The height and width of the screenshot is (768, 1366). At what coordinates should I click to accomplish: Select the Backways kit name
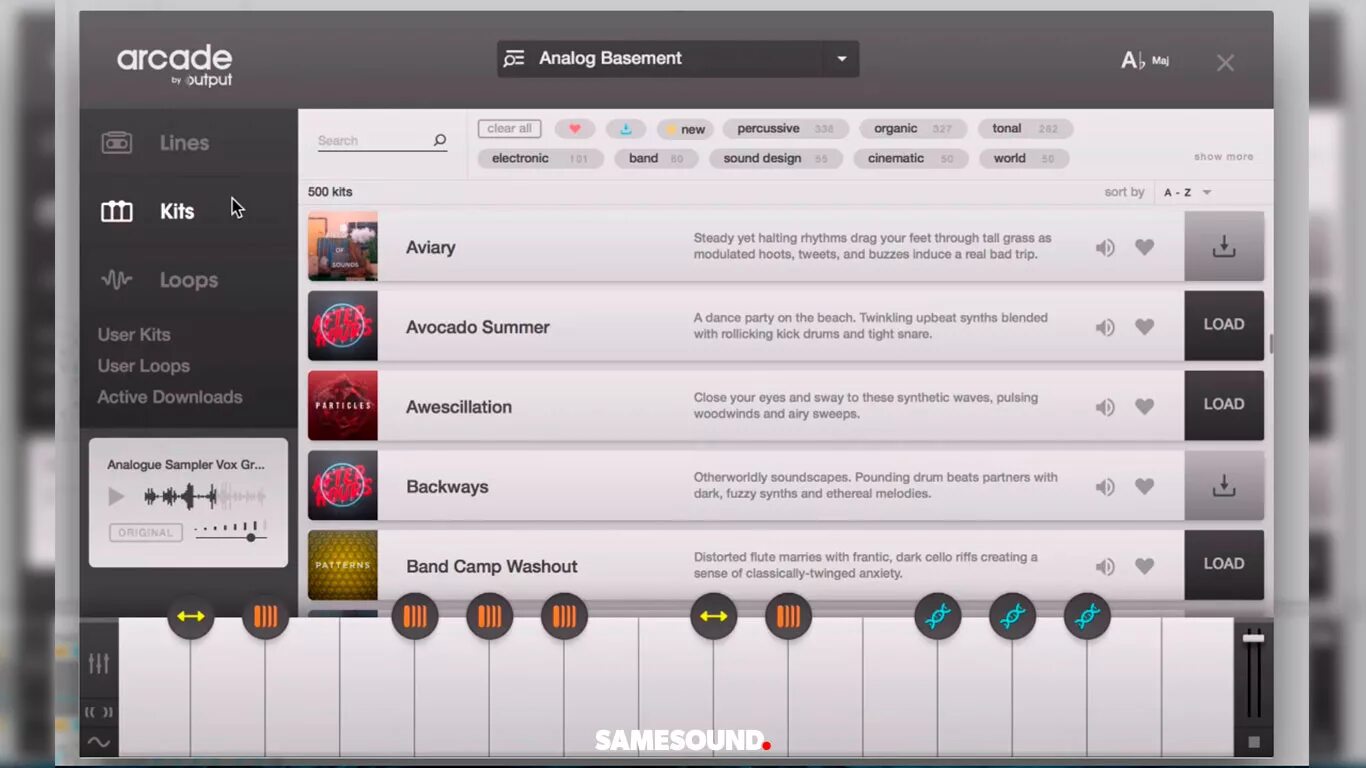click(x=447, y=487)
